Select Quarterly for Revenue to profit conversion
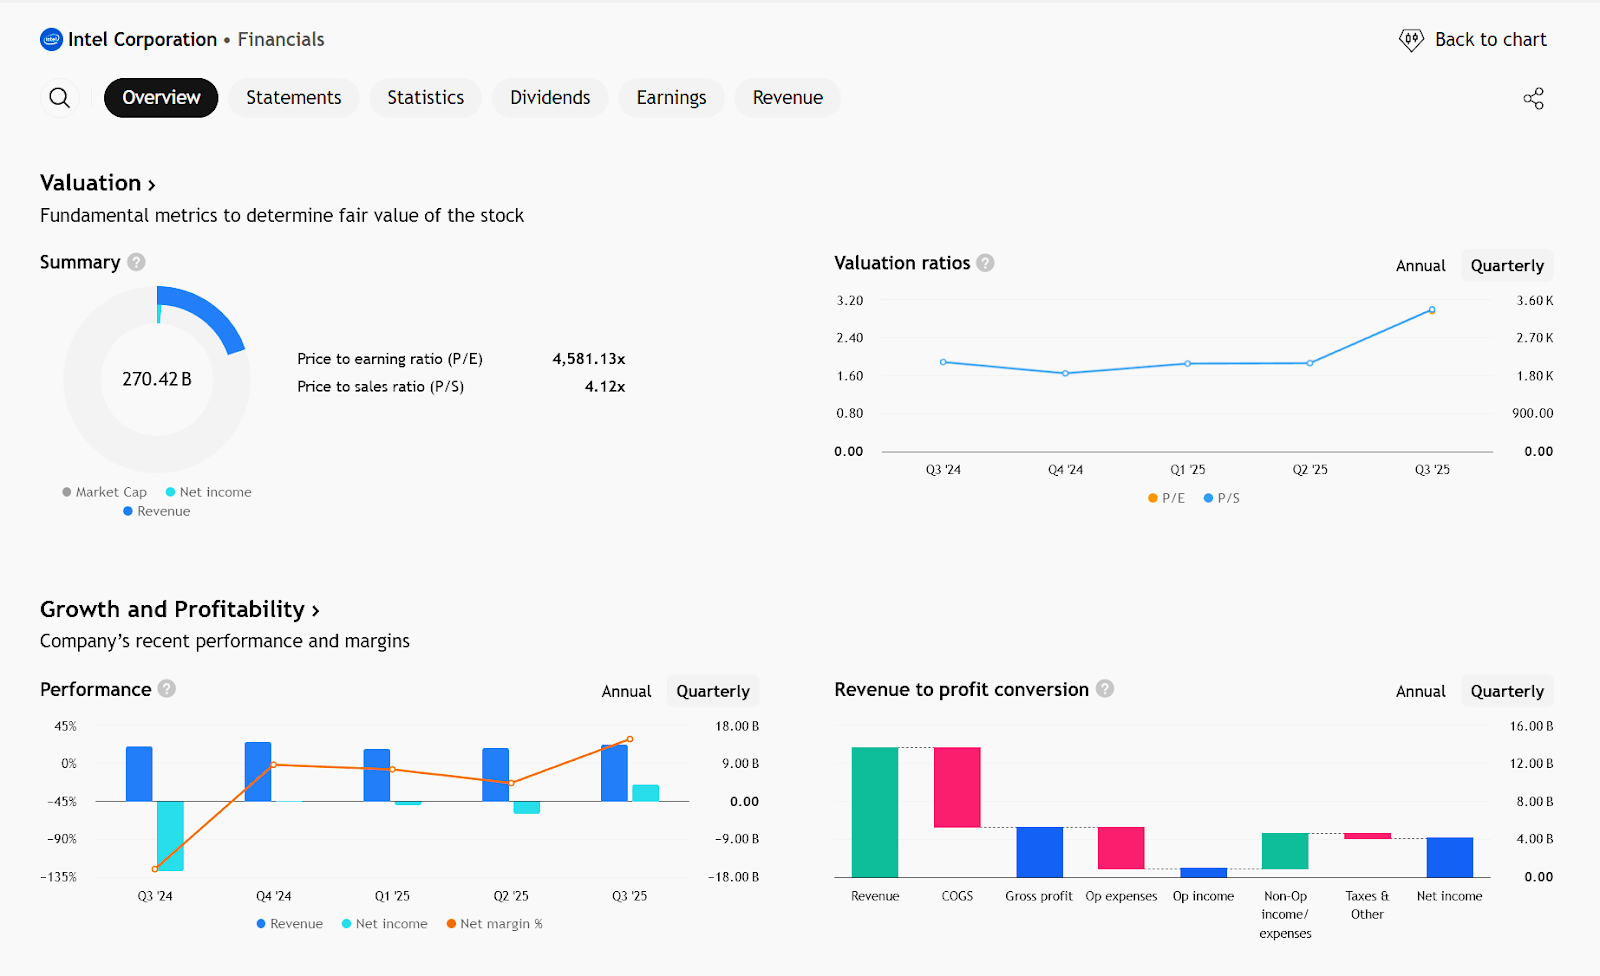The height and width of the screenshot is (976, 1600). pyautogui.click(x=1506, y=692)
